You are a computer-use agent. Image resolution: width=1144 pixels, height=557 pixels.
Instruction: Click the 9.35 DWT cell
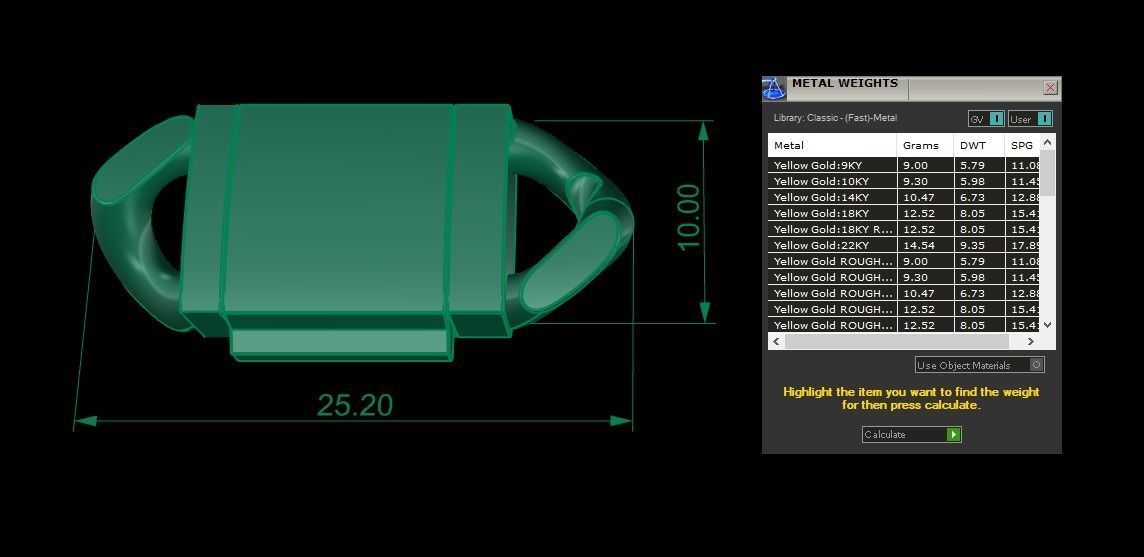(x=979, y=245)
